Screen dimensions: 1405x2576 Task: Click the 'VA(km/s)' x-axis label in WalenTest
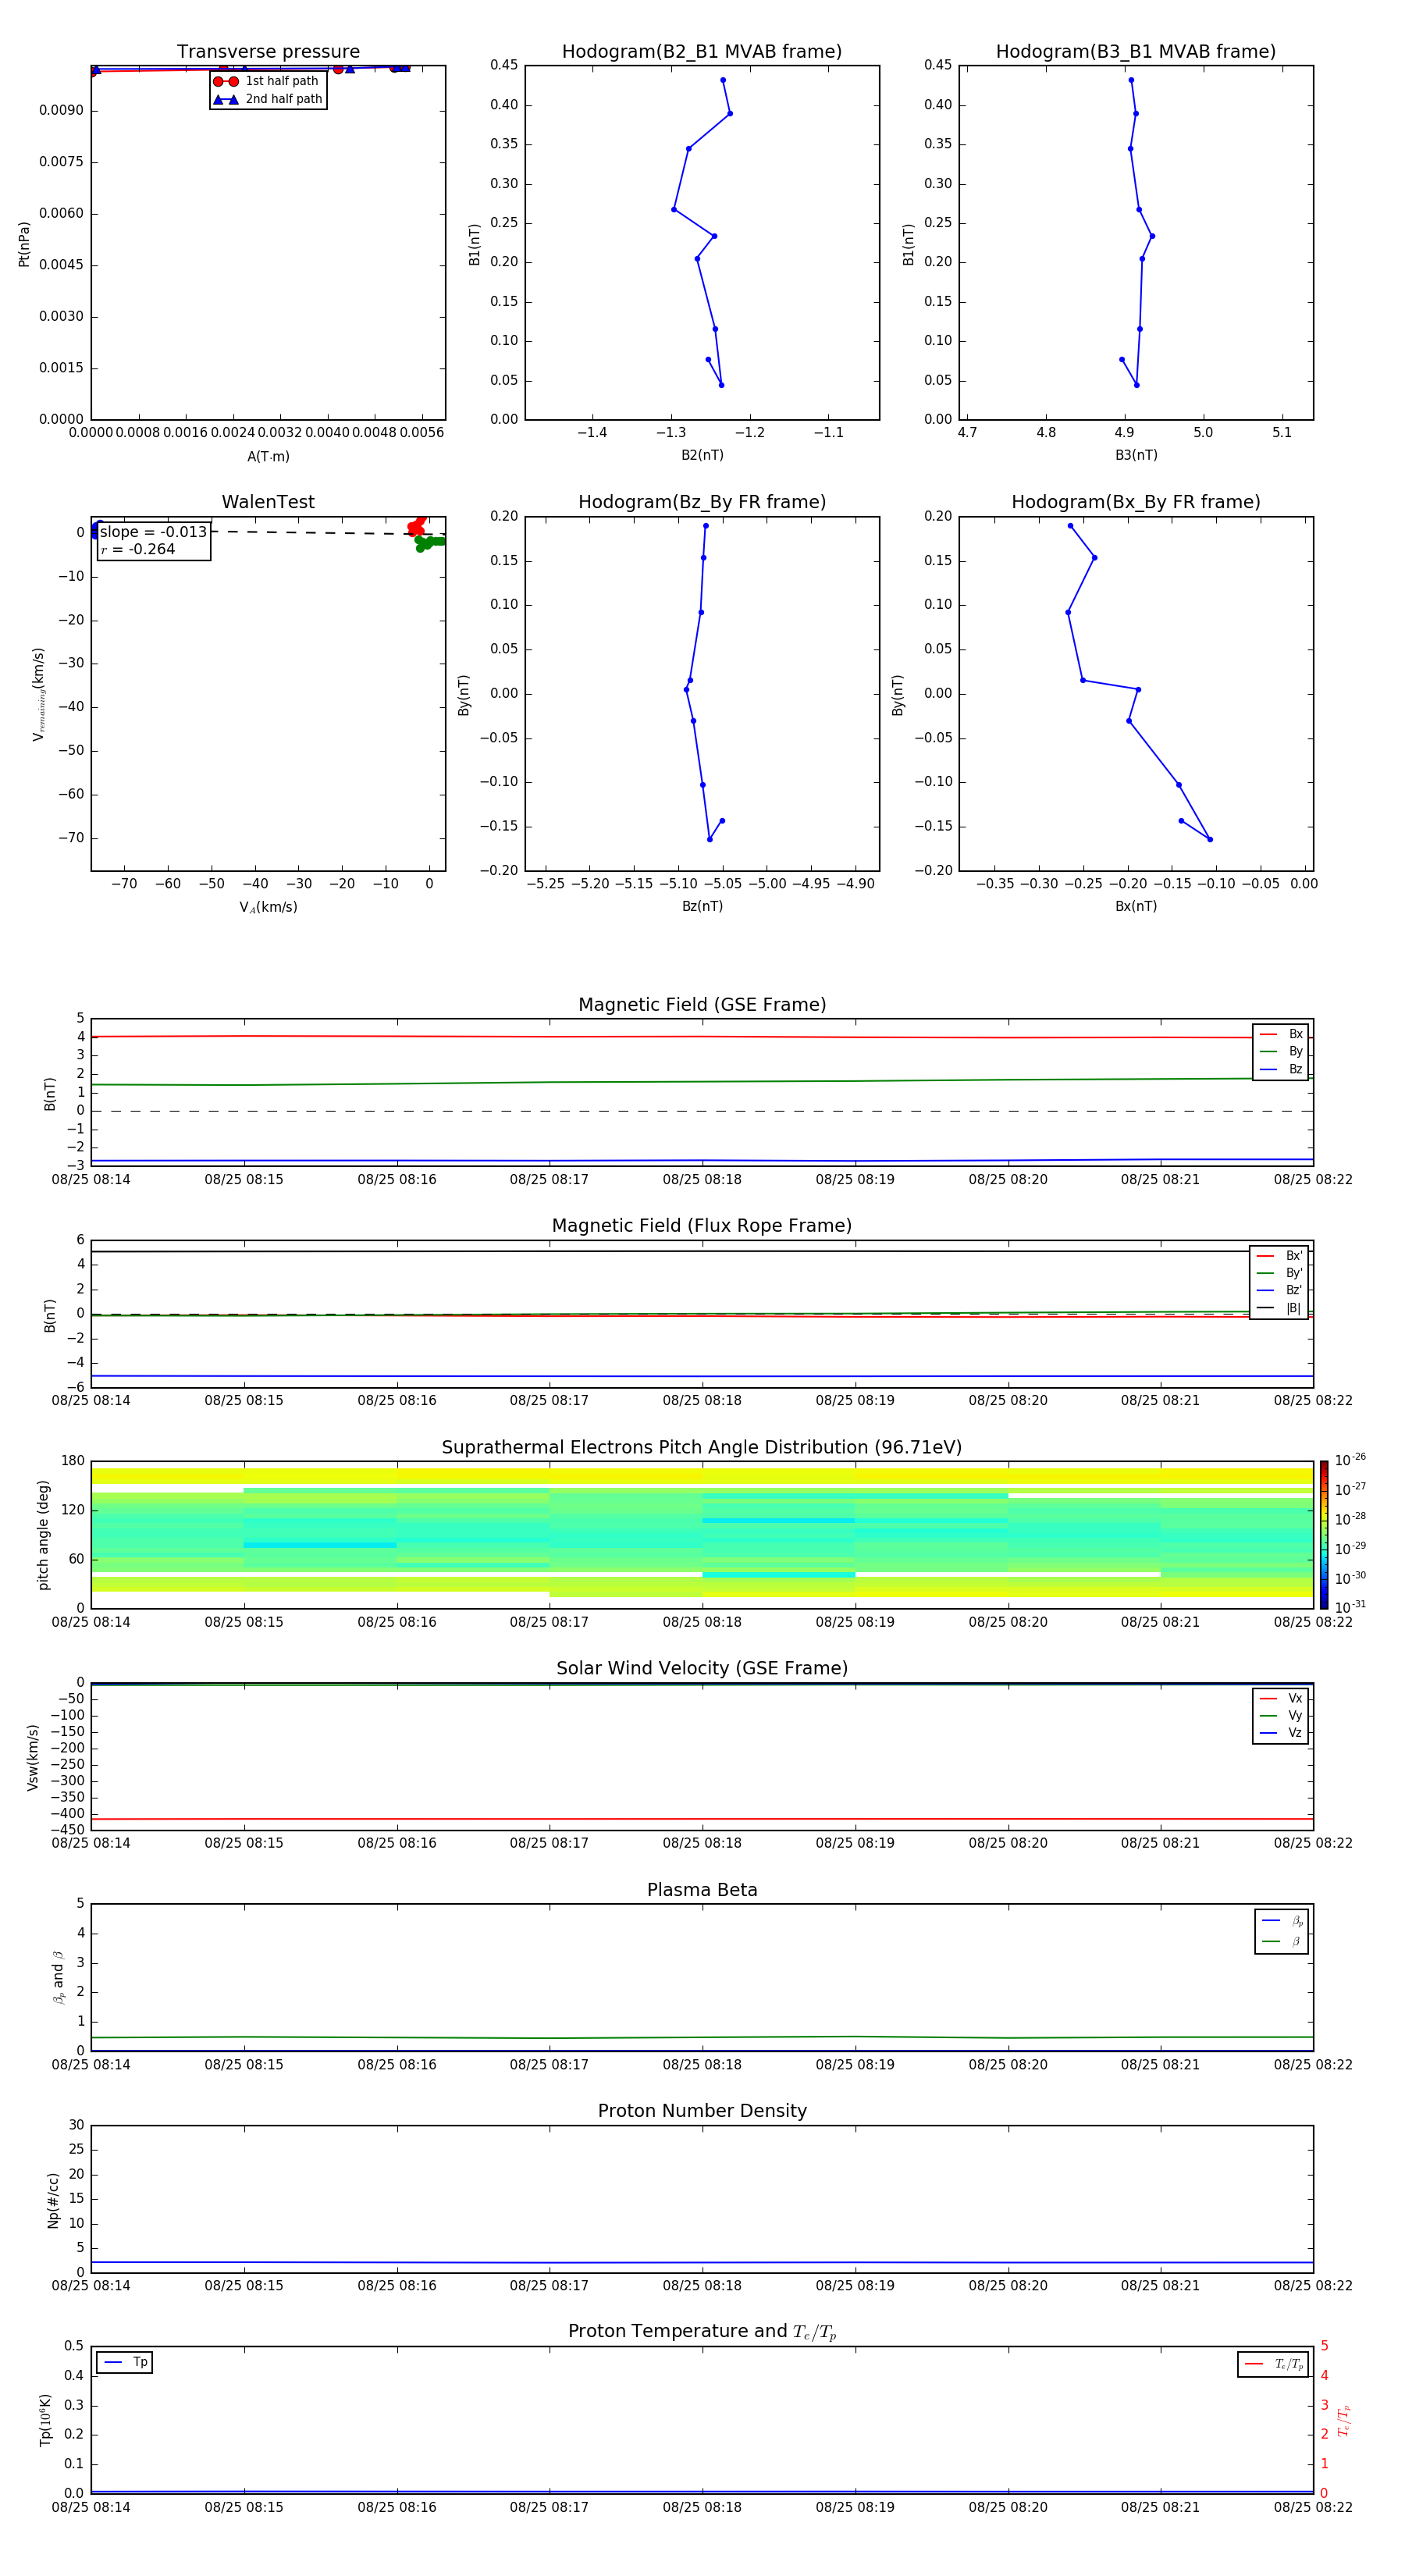268,907
